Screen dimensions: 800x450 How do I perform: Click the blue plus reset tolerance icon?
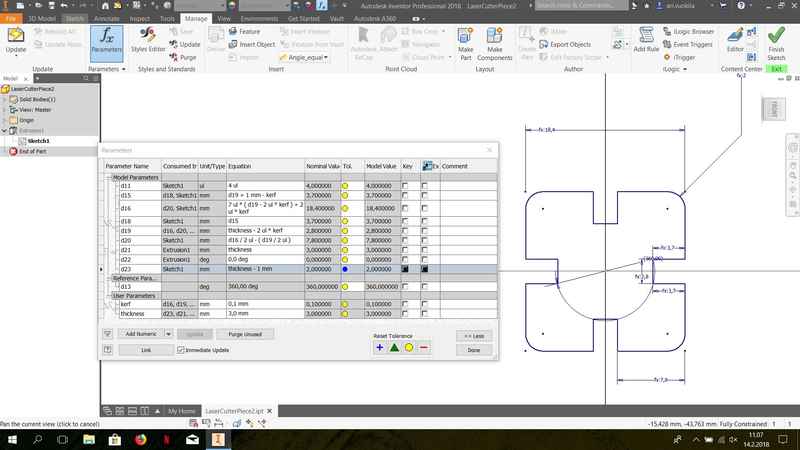click(x=380, y=347)
